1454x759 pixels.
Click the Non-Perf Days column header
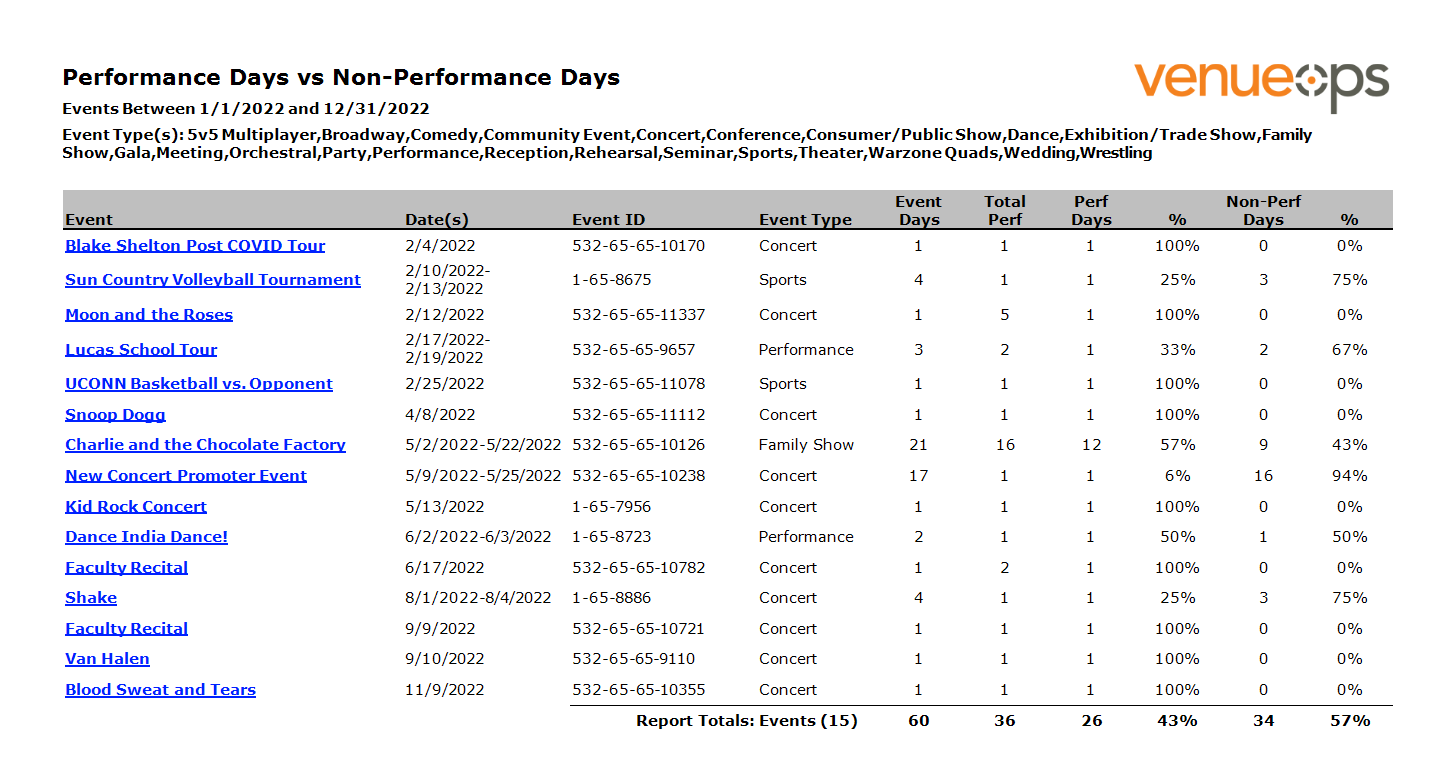coord(1263,211)
